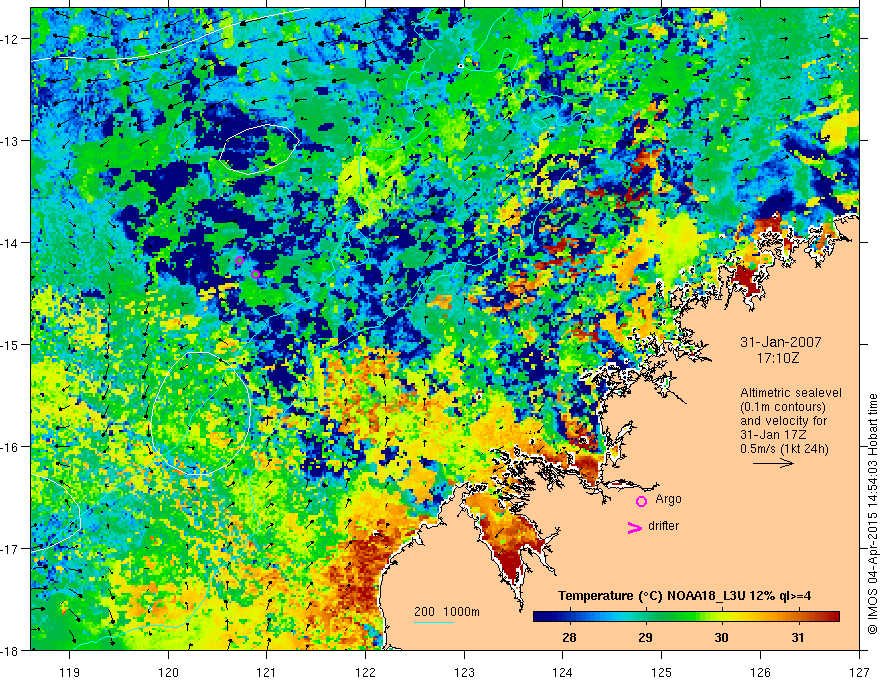Click the temperature color bar
This screenshot has height=680, width=880.
coord(686,617)
